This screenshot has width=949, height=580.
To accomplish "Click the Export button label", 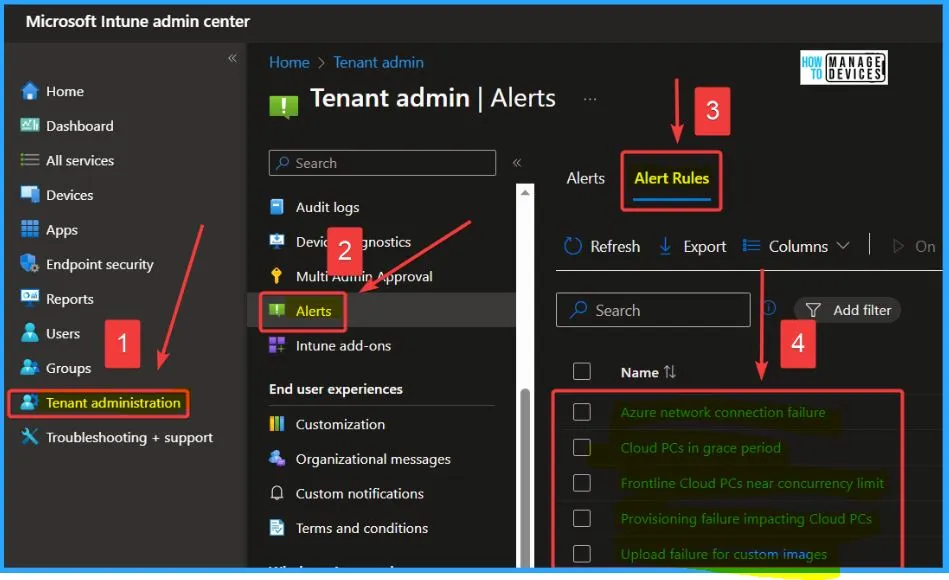I will click(704, 246).
